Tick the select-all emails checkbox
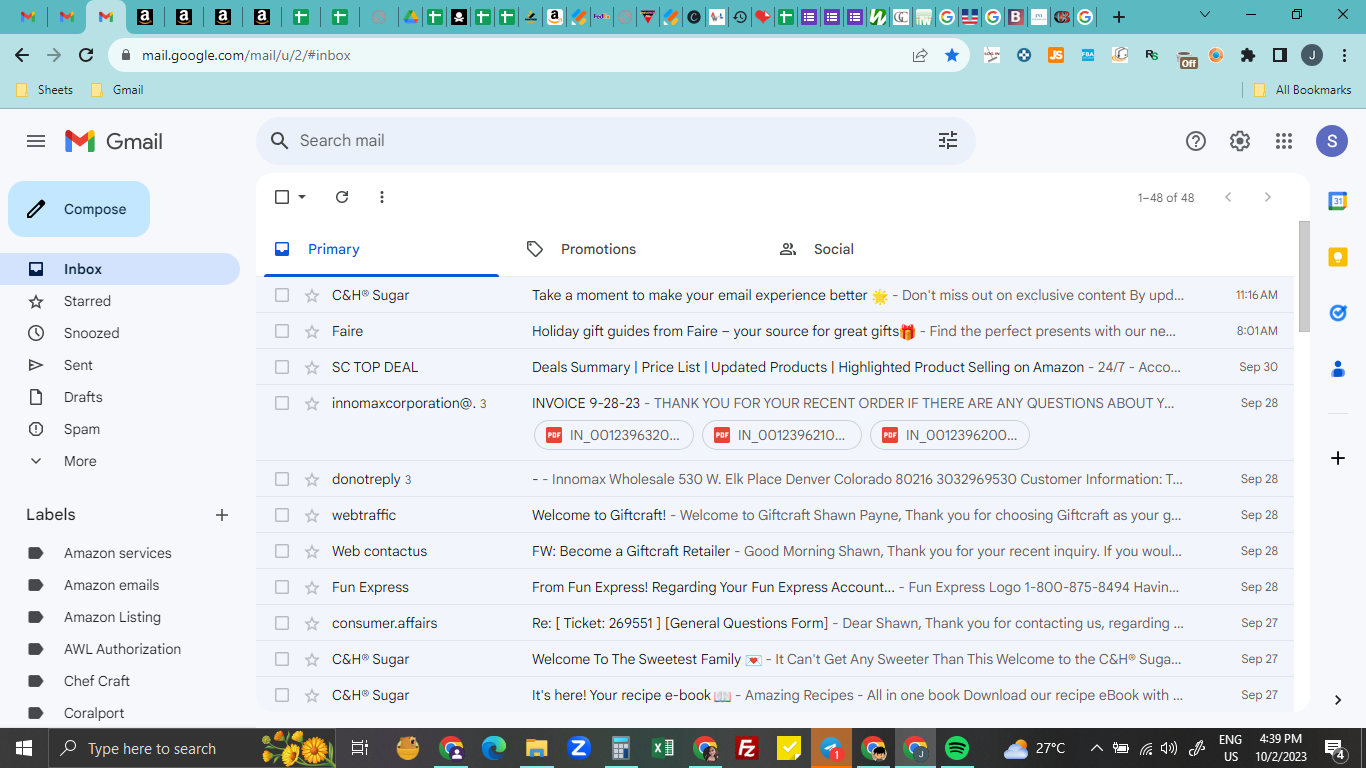 282,197
